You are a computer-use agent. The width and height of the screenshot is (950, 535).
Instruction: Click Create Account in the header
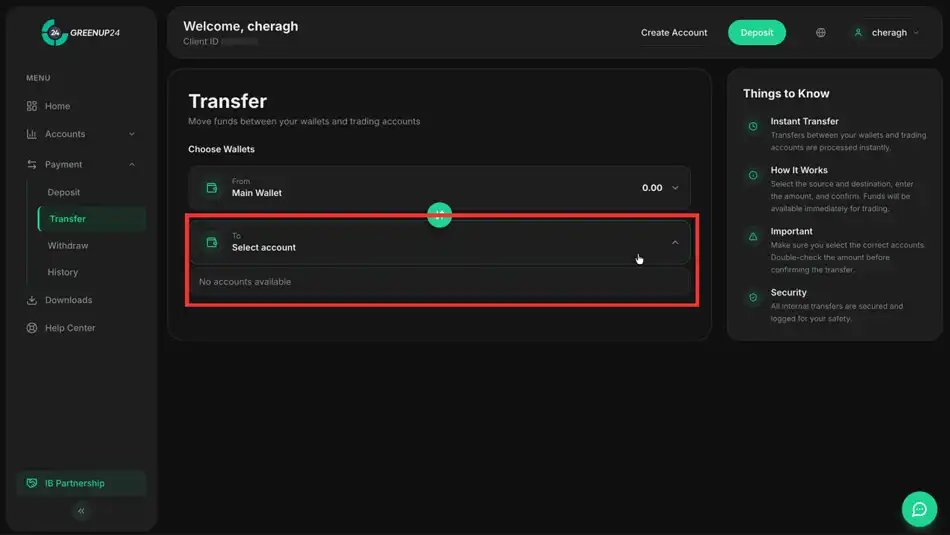pyautogui.click(x=674, y=33)
